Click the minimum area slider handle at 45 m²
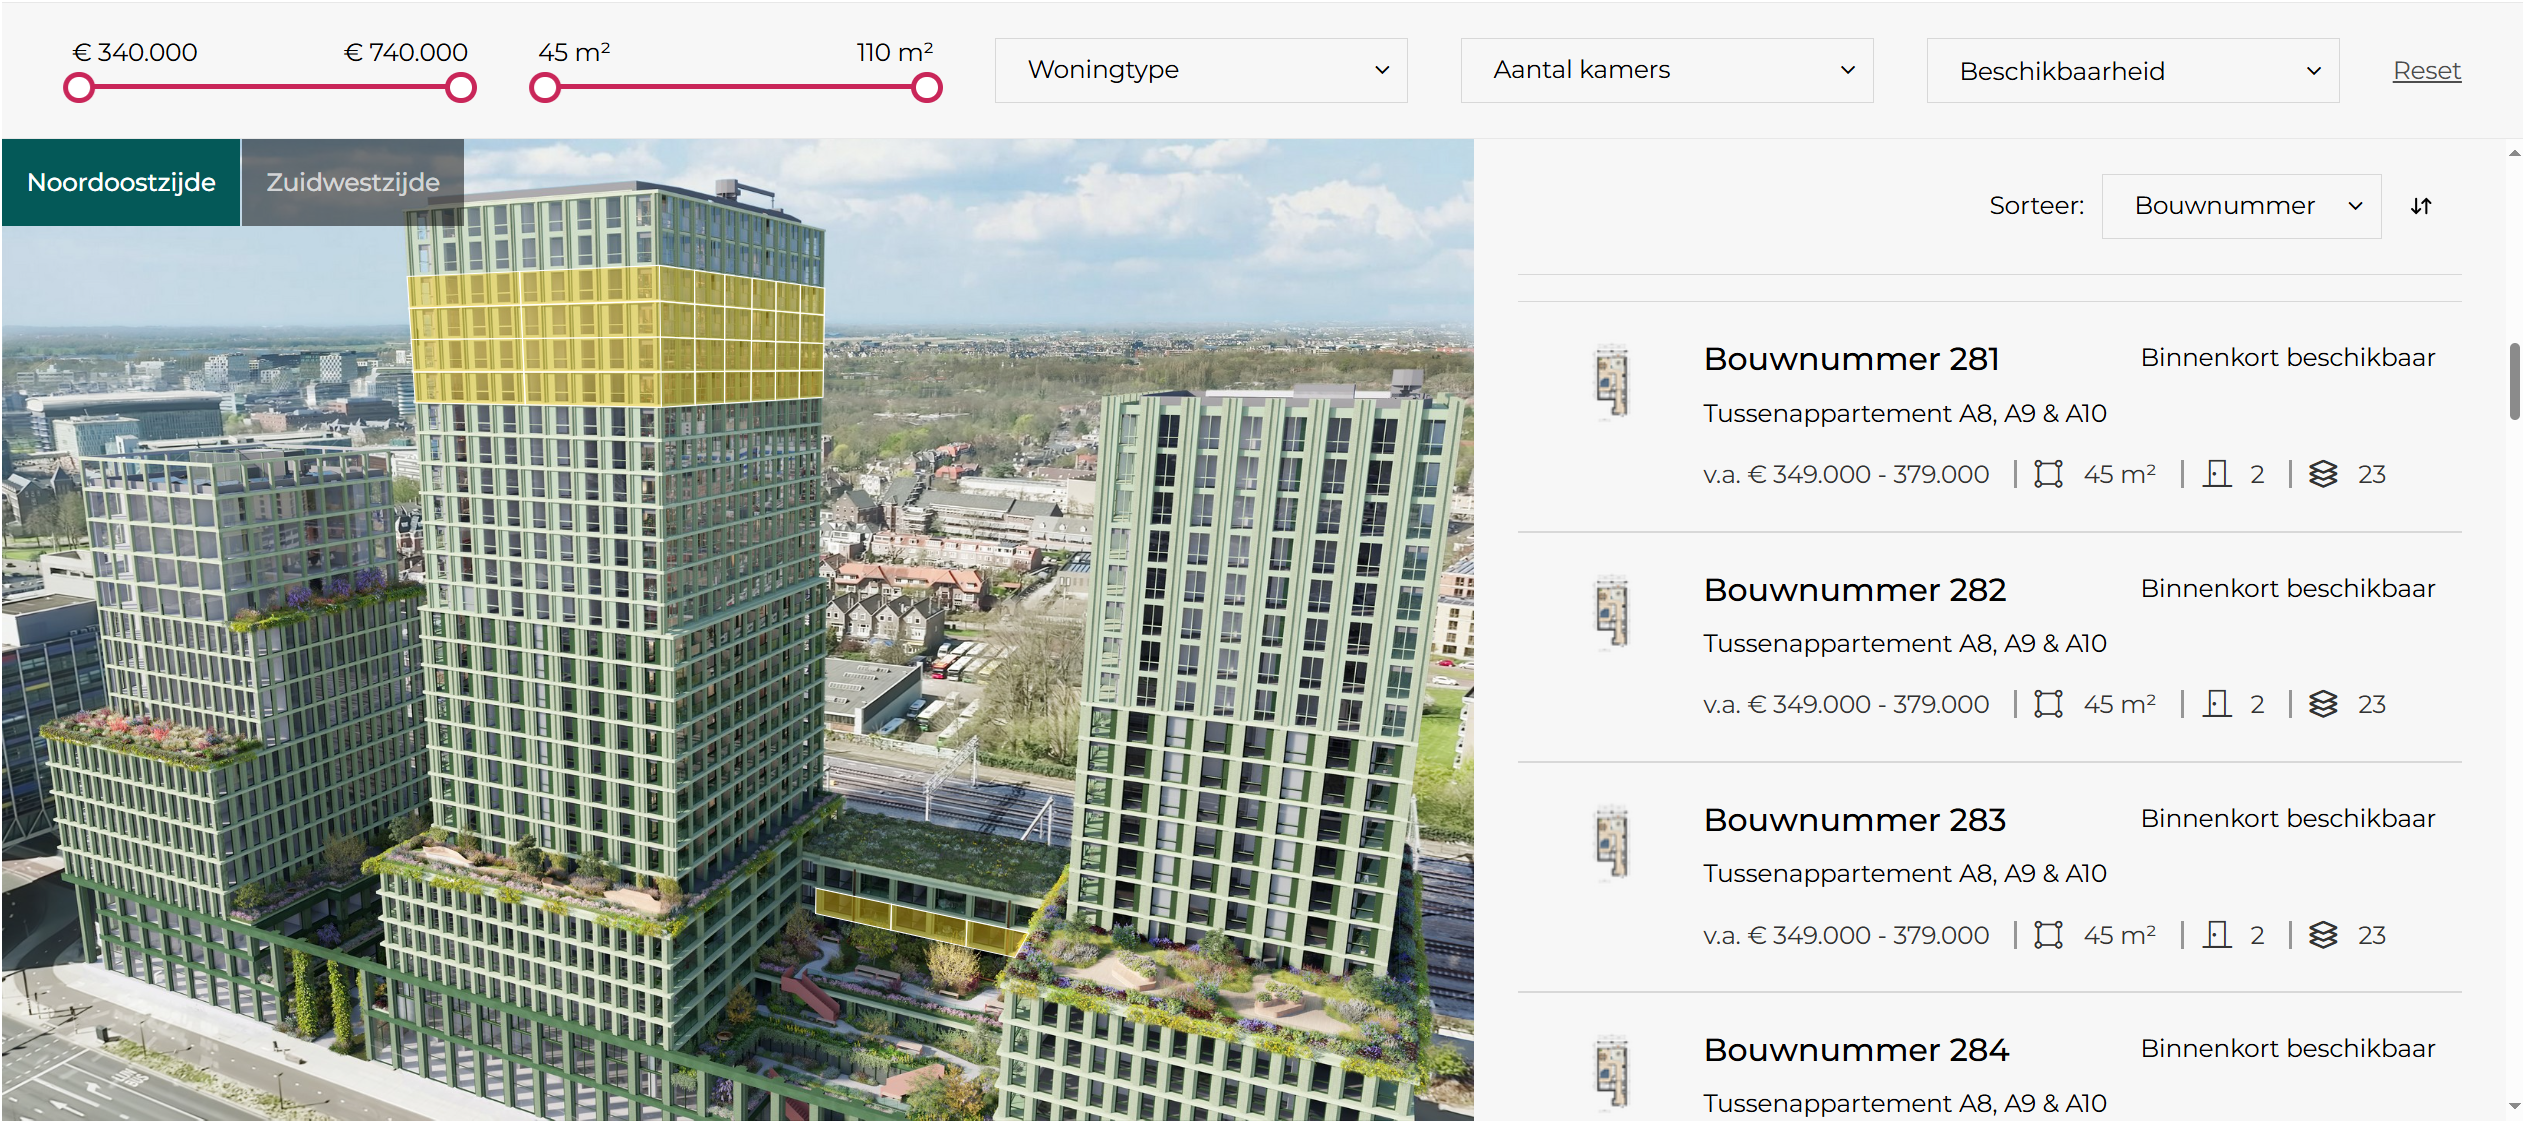 [x=544, y=88]
